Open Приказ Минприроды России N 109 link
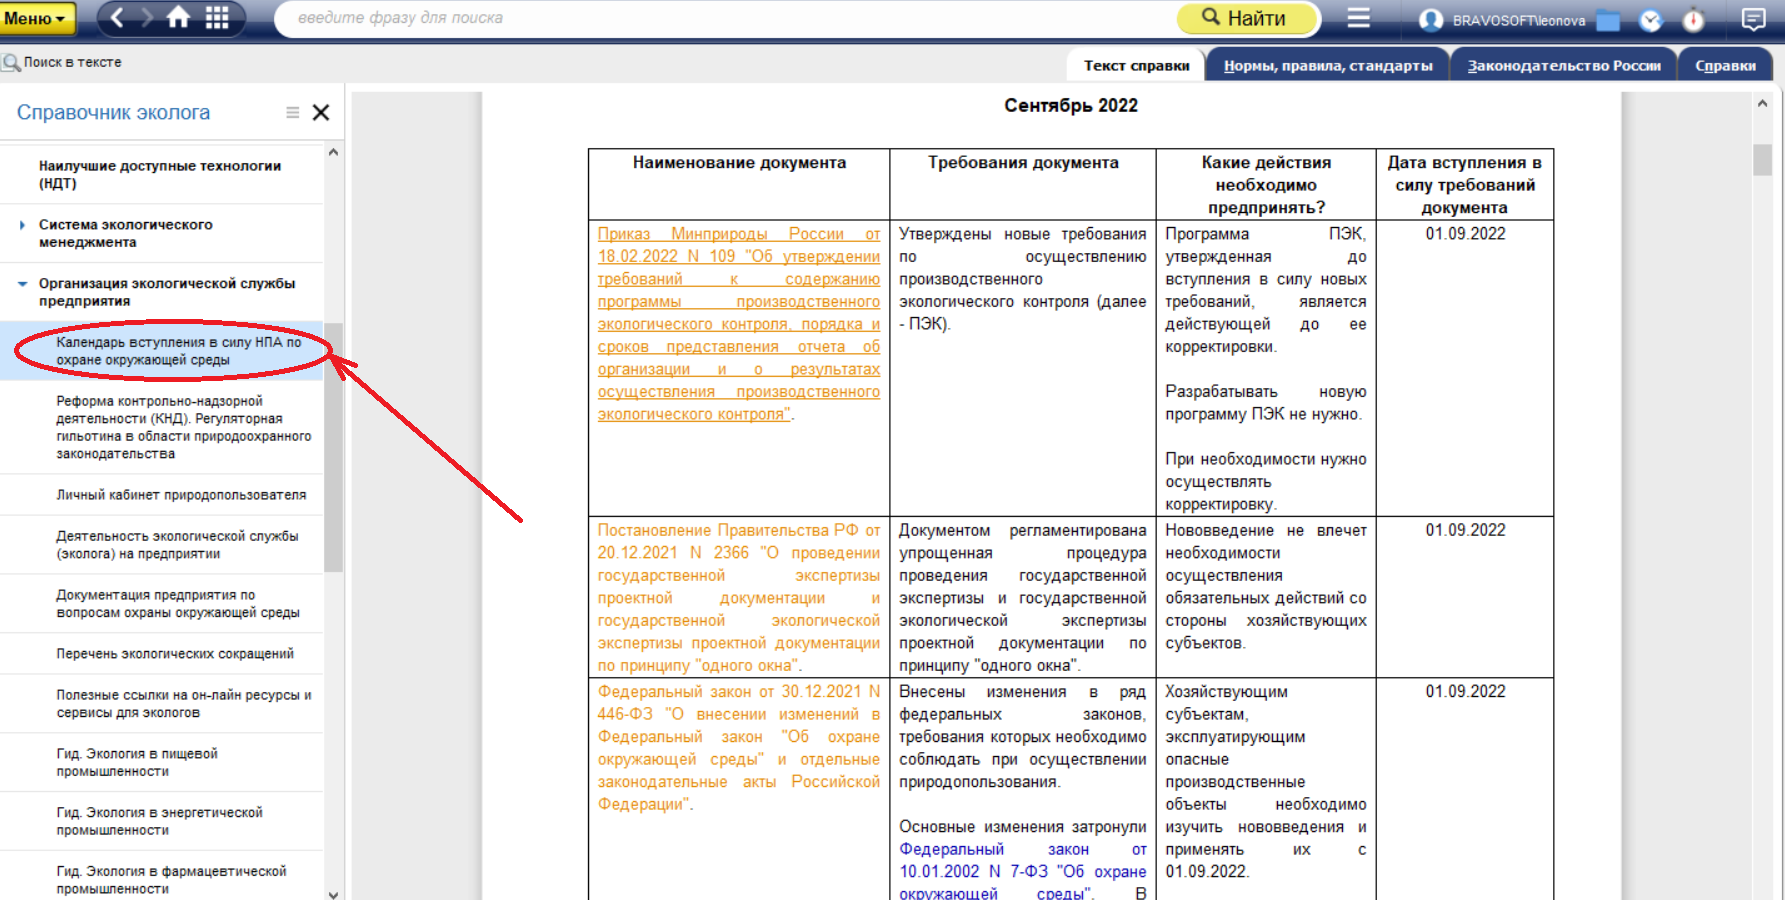The image size is (1785, 900). point(739,324)
